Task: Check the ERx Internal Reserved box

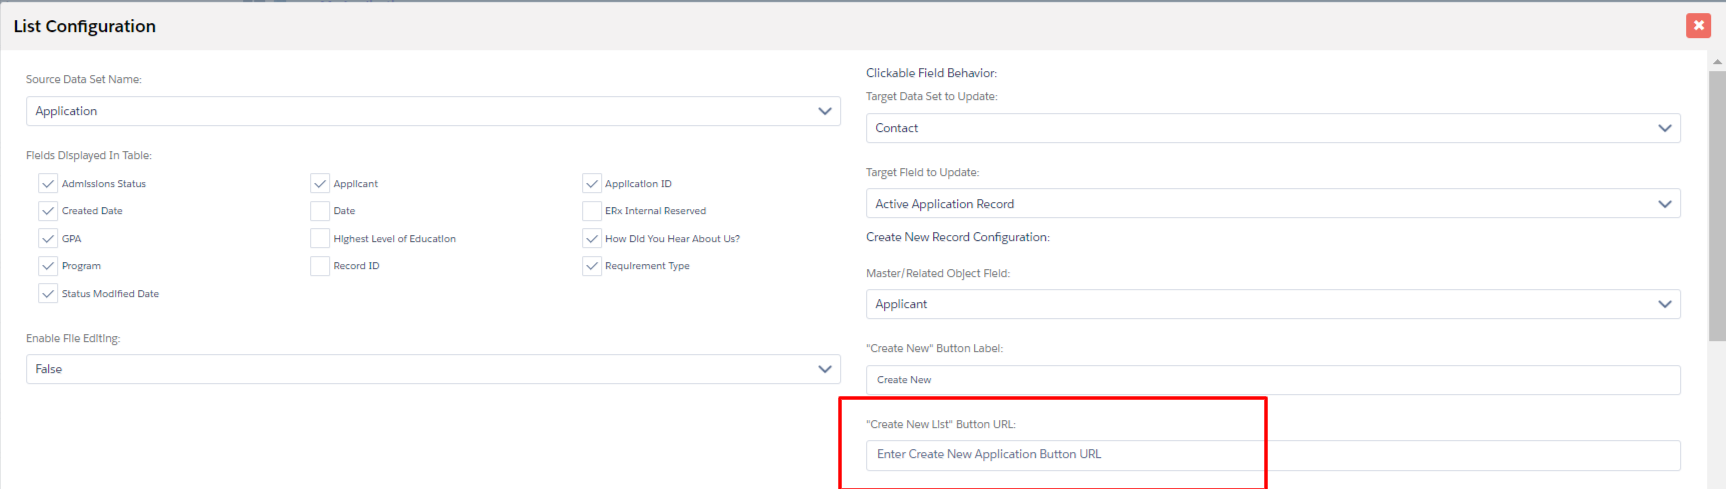Action: pos(592,211)
